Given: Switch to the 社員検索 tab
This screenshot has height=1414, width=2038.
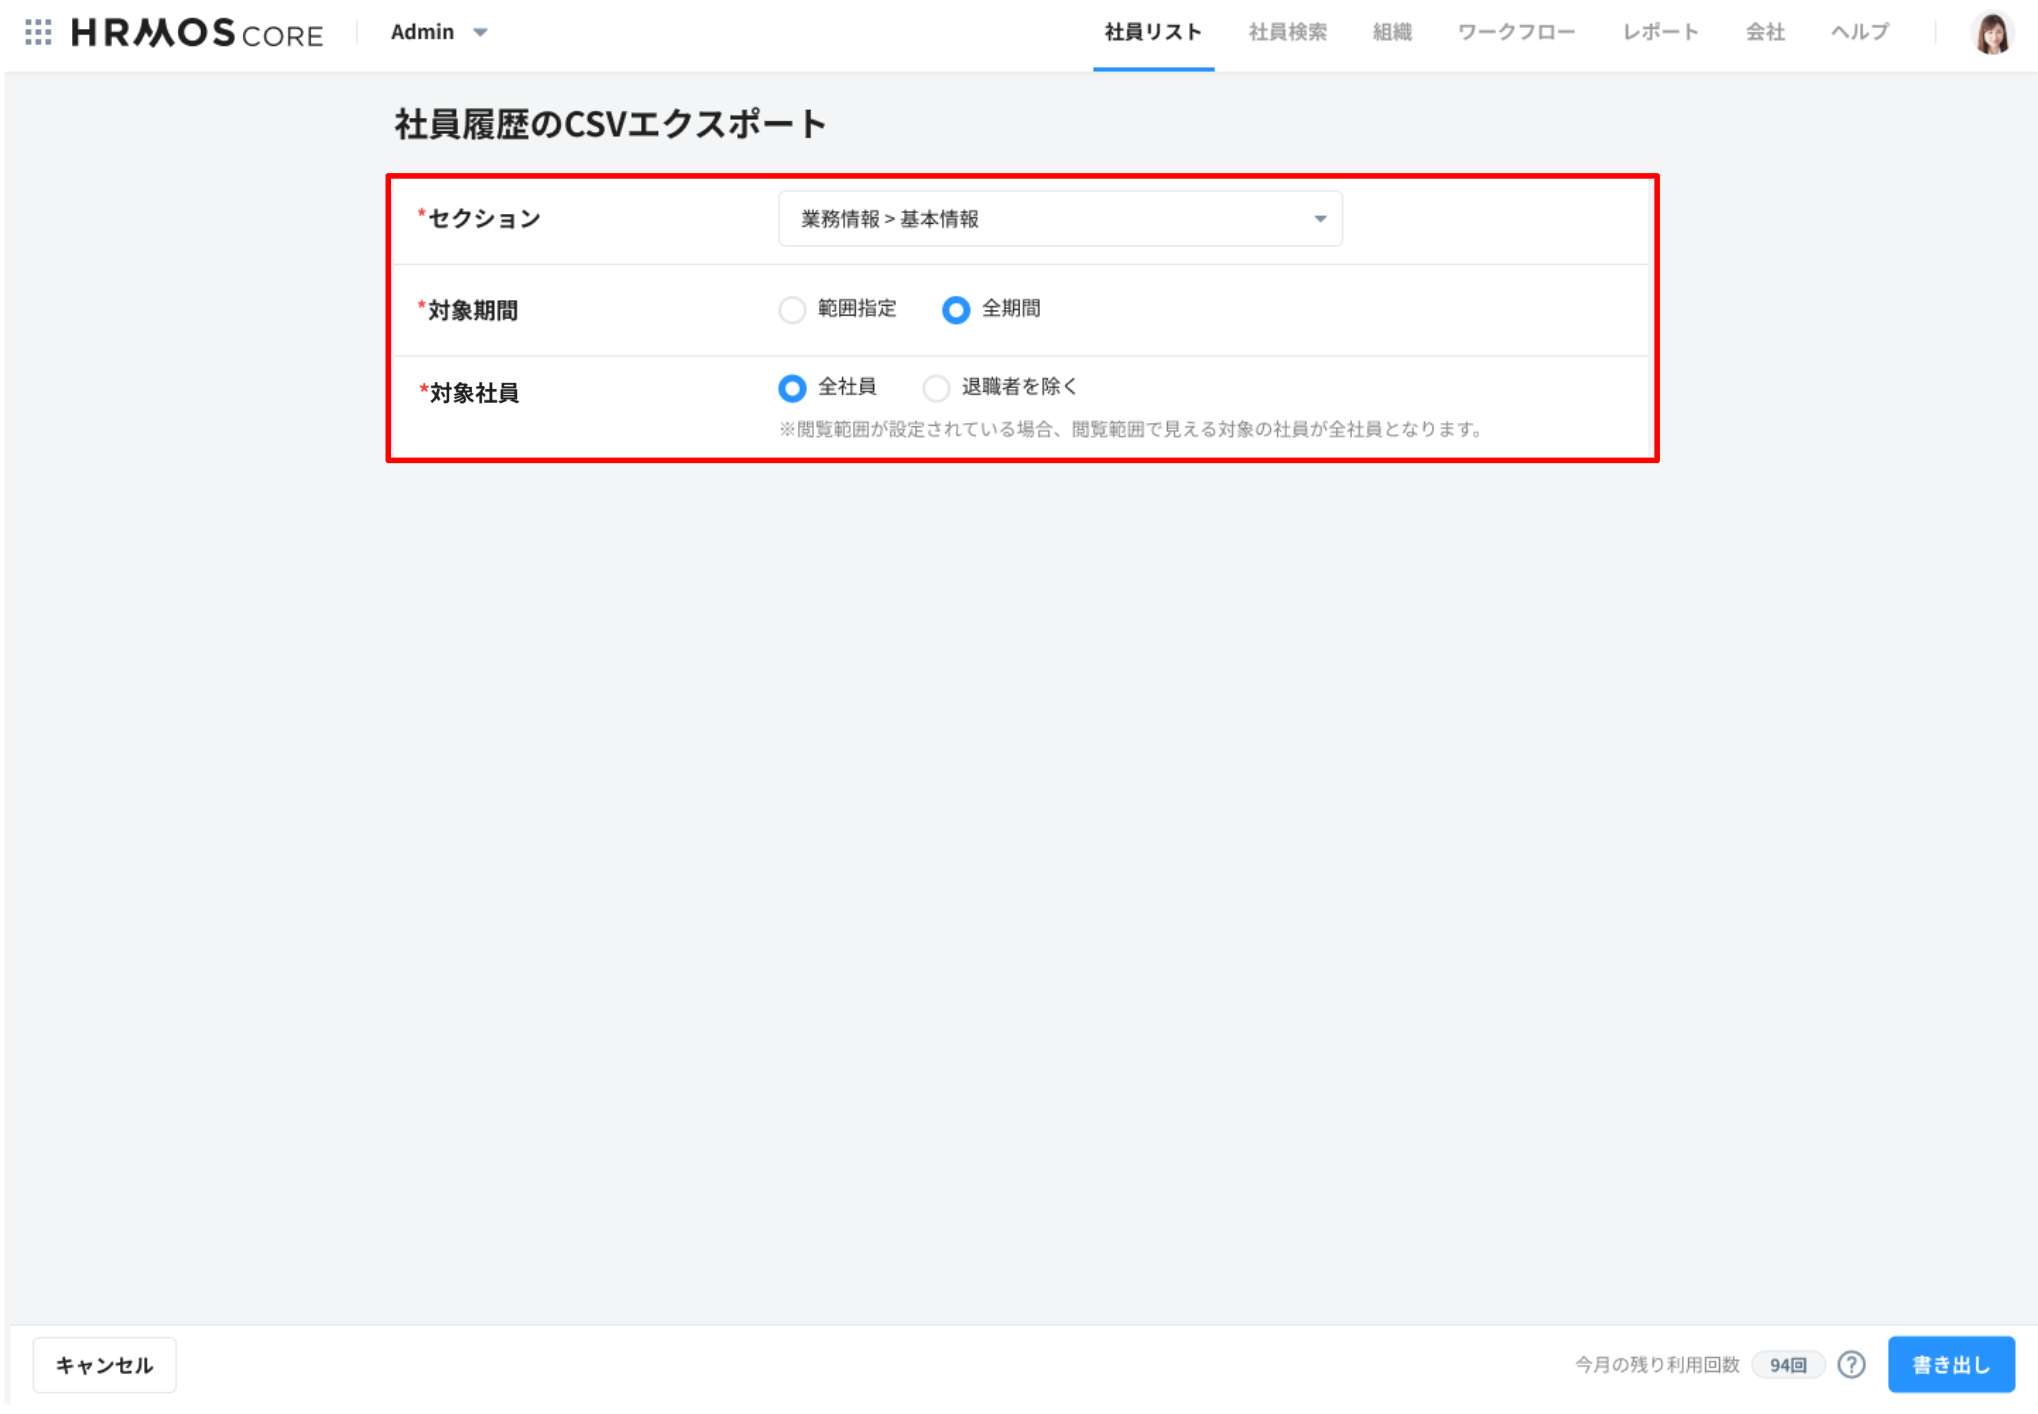Looking at the screenshot, I should (1288, 33).
